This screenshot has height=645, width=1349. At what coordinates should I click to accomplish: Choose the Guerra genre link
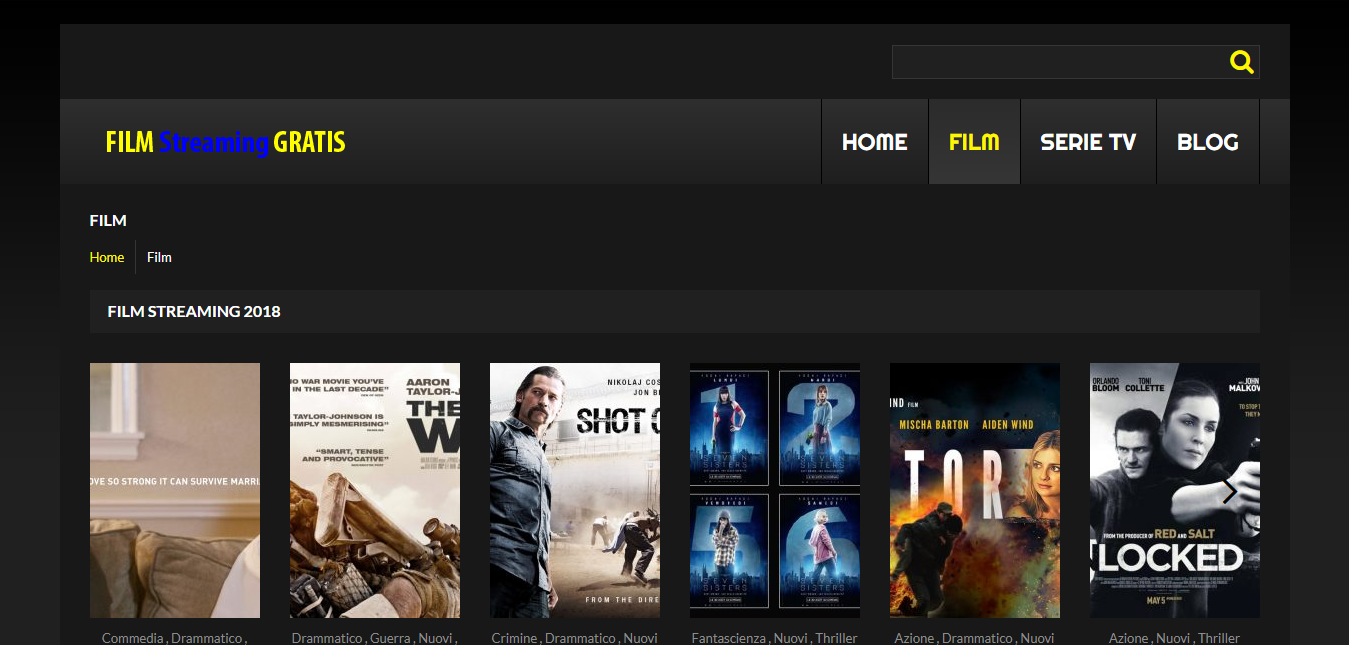(x=390, y=638)
